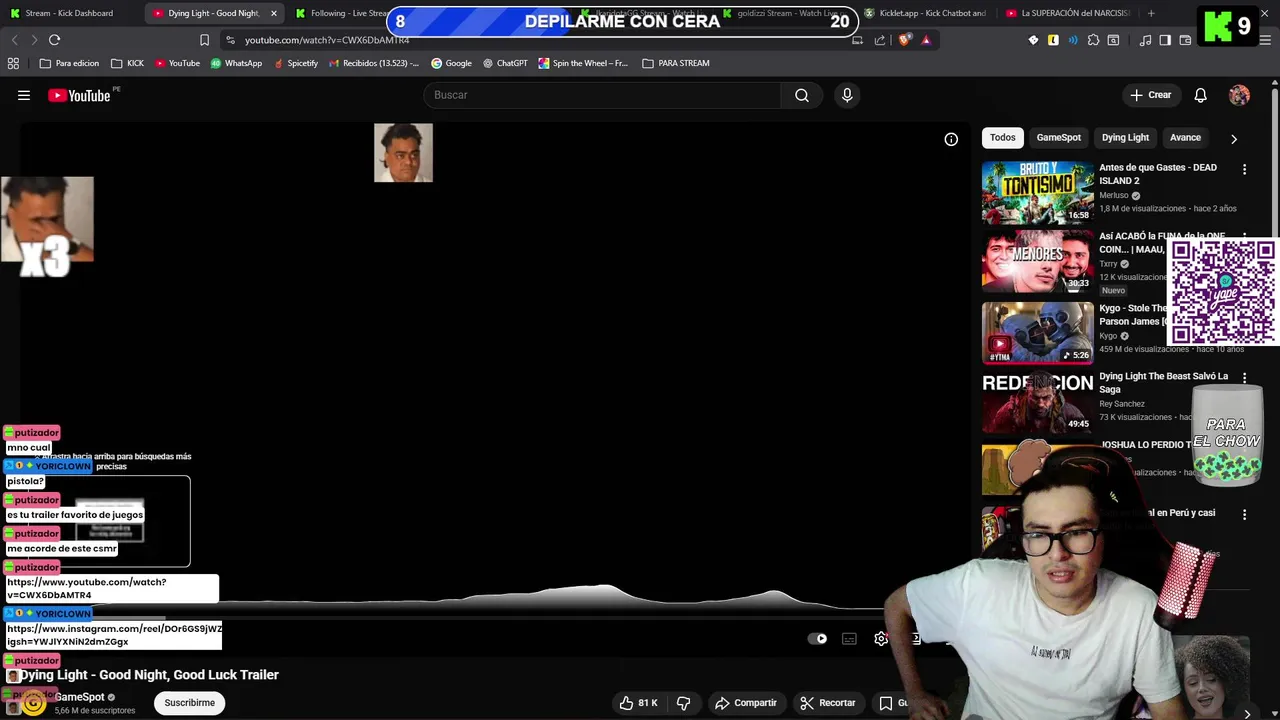
Task: Open the GameSpot channel name
Action: (80, 697)
